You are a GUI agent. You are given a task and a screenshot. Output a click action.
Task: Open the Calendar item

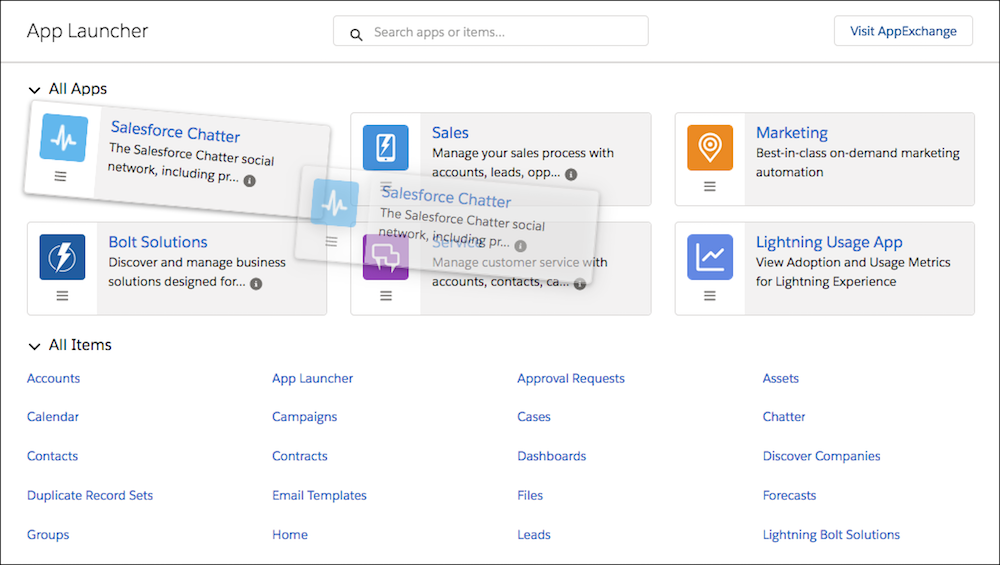point(53,416)
